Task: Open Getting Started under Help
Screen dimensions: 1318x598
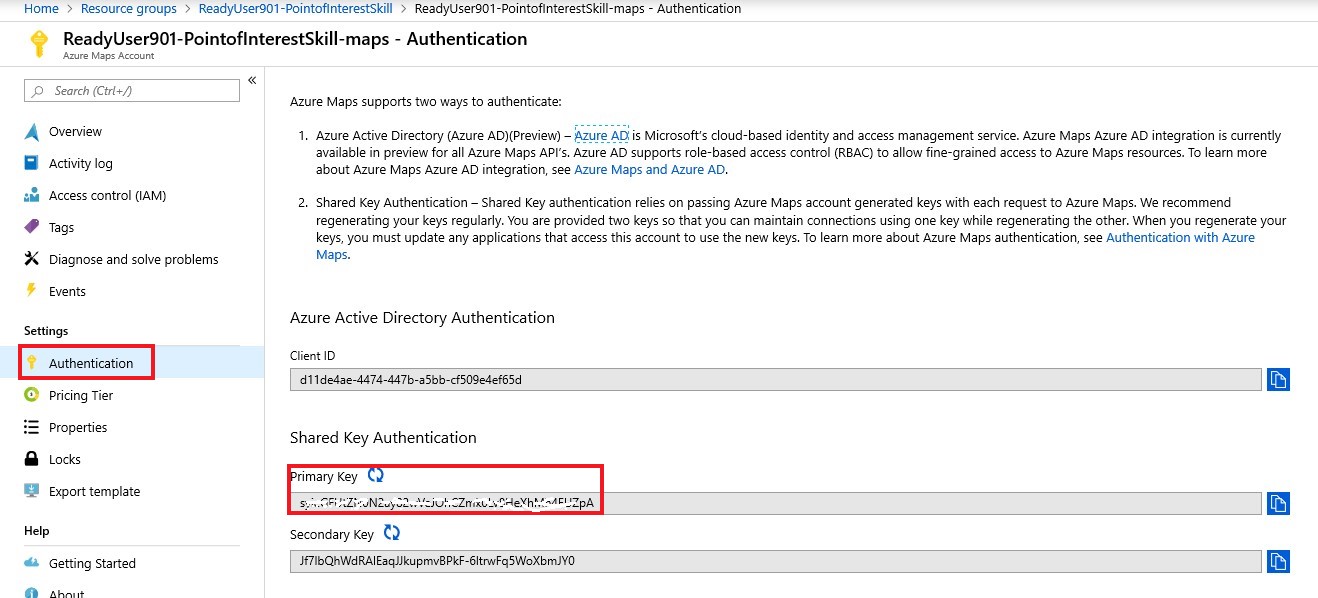Action: tap(92, 563)
